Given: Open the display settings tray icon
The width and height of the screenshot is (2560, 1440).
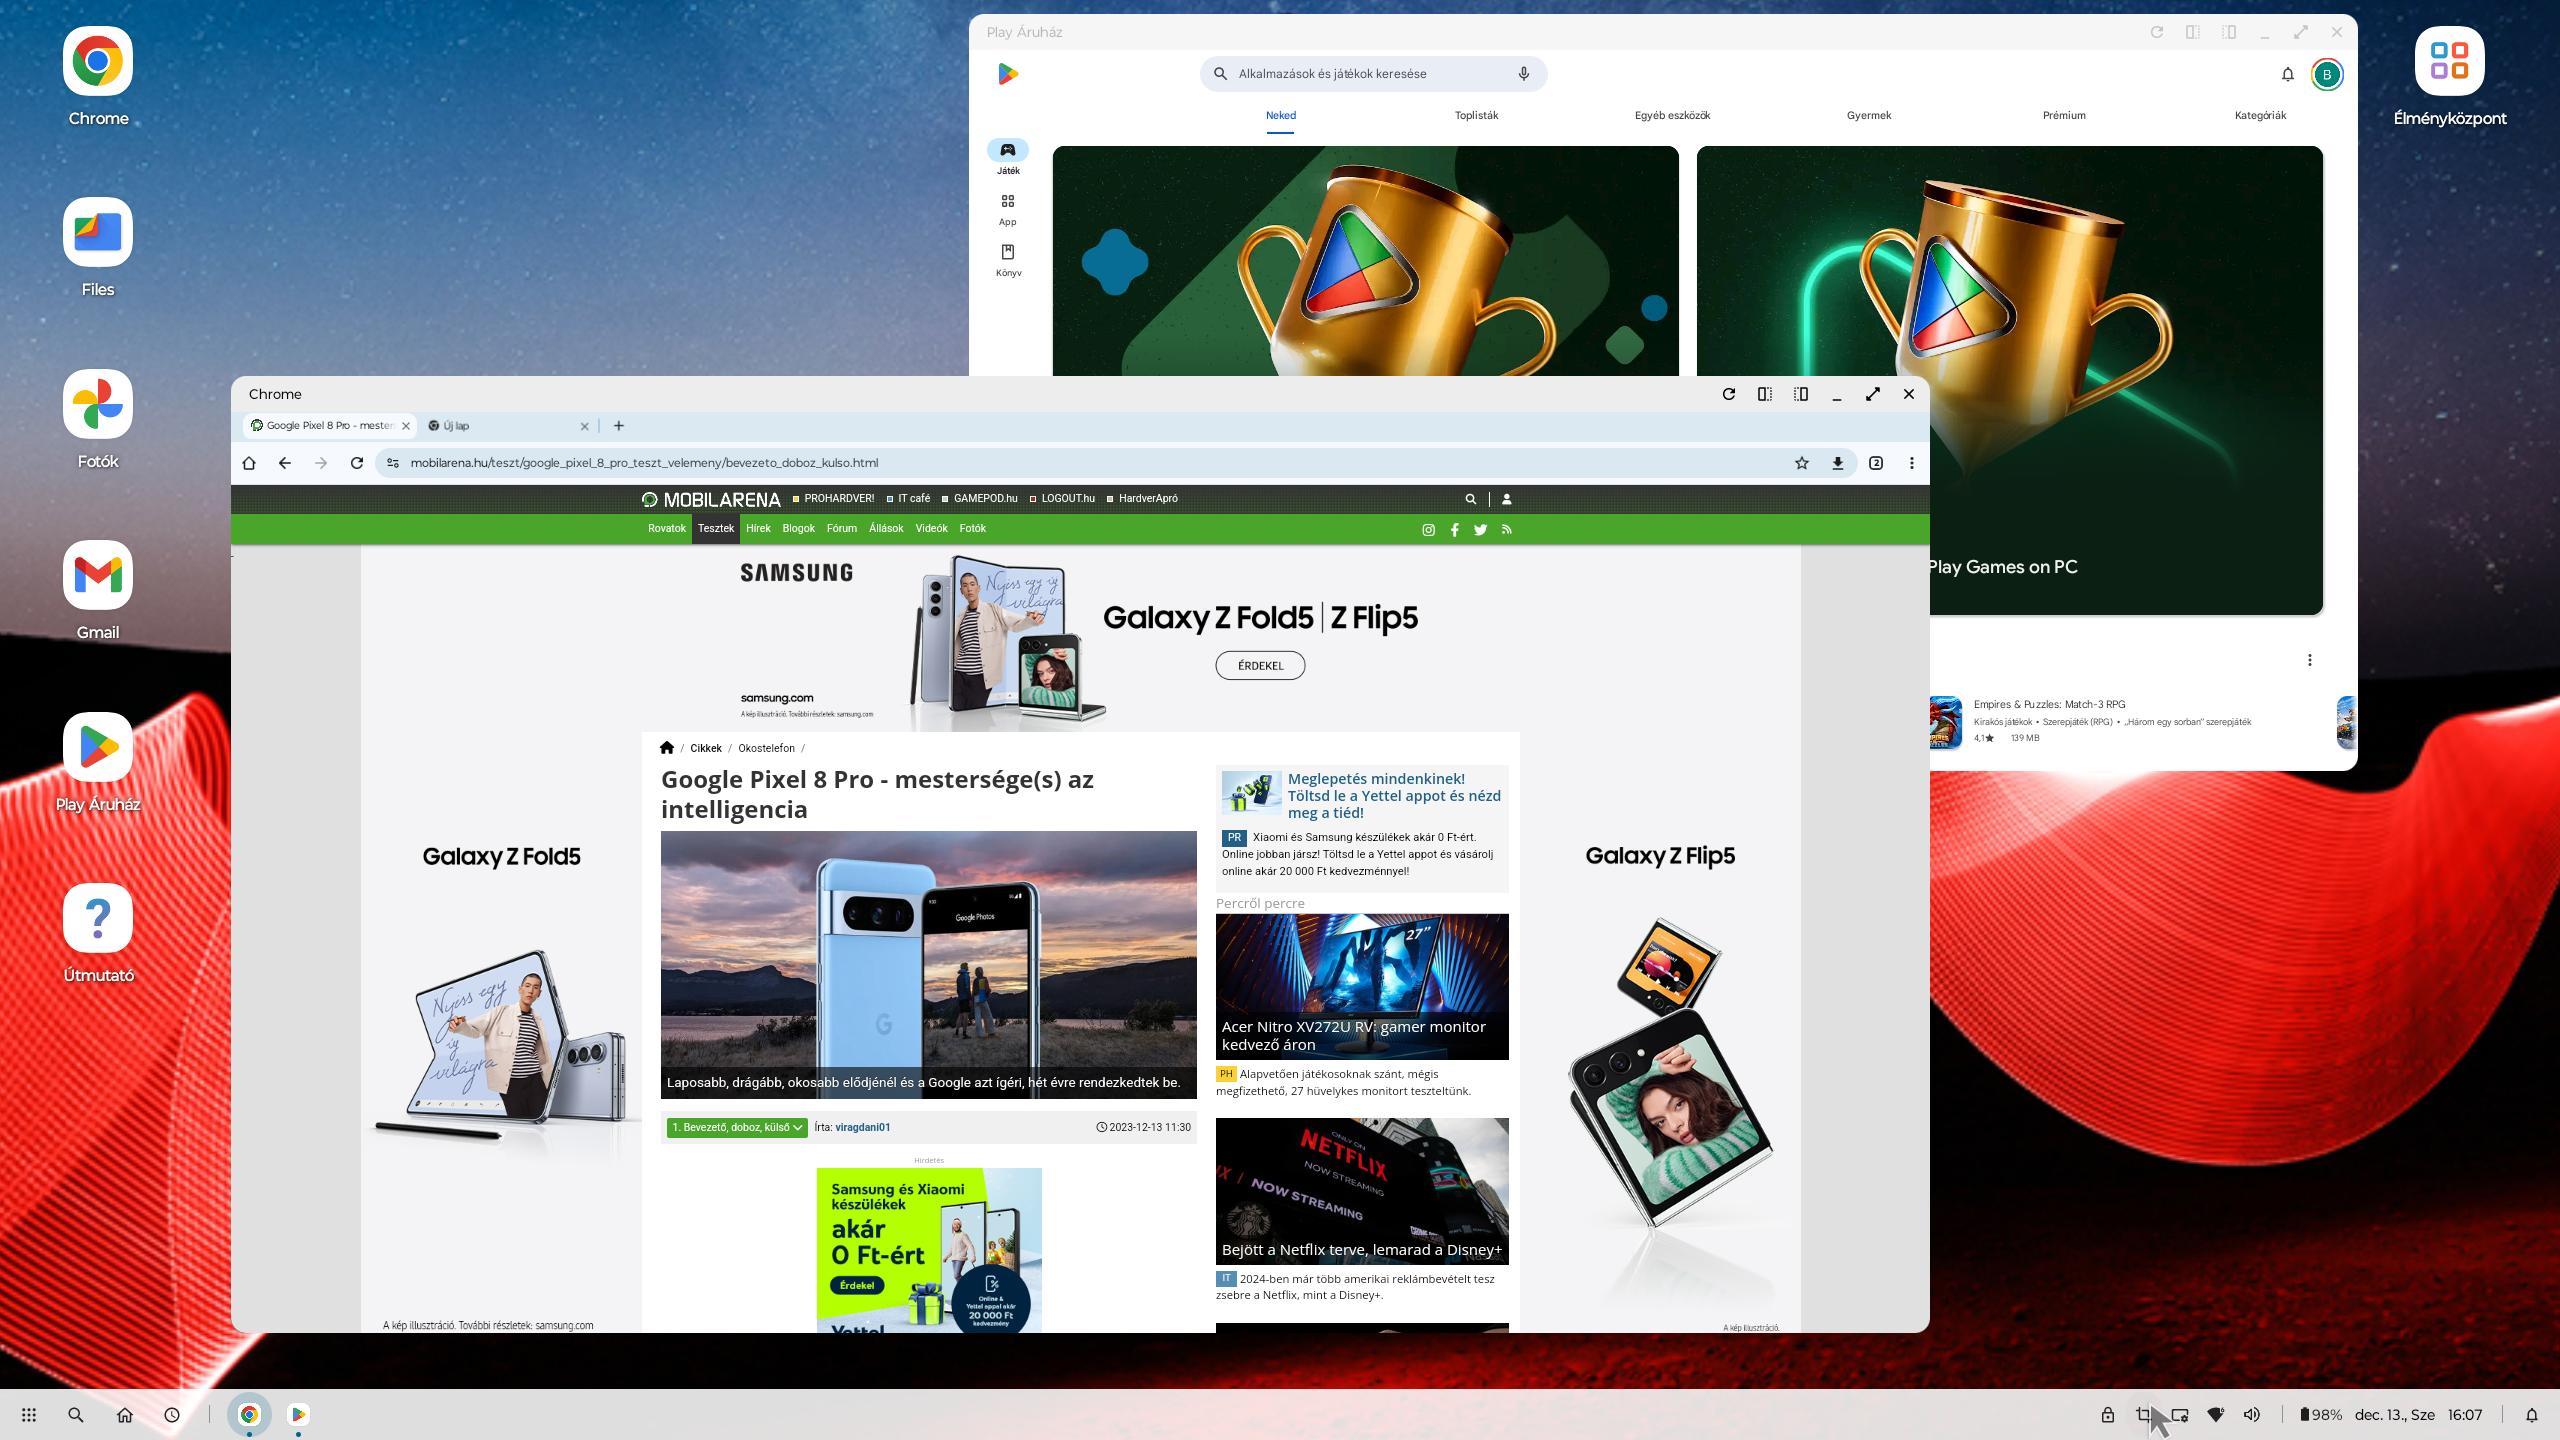Looking at the screenshot, I should pos(2180,1415).
